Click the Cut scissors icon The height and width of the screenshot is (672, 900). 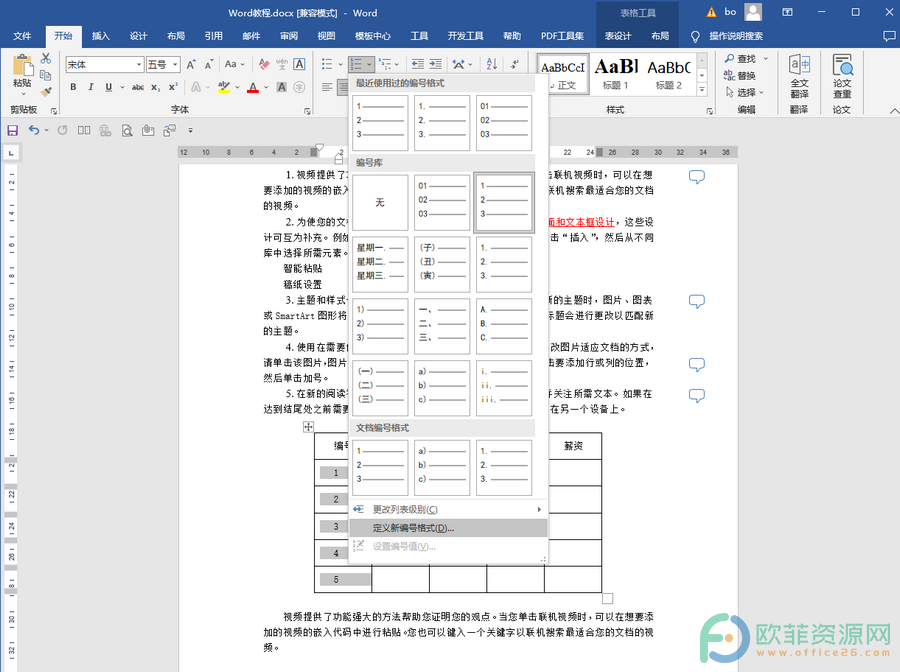[46, 58]
